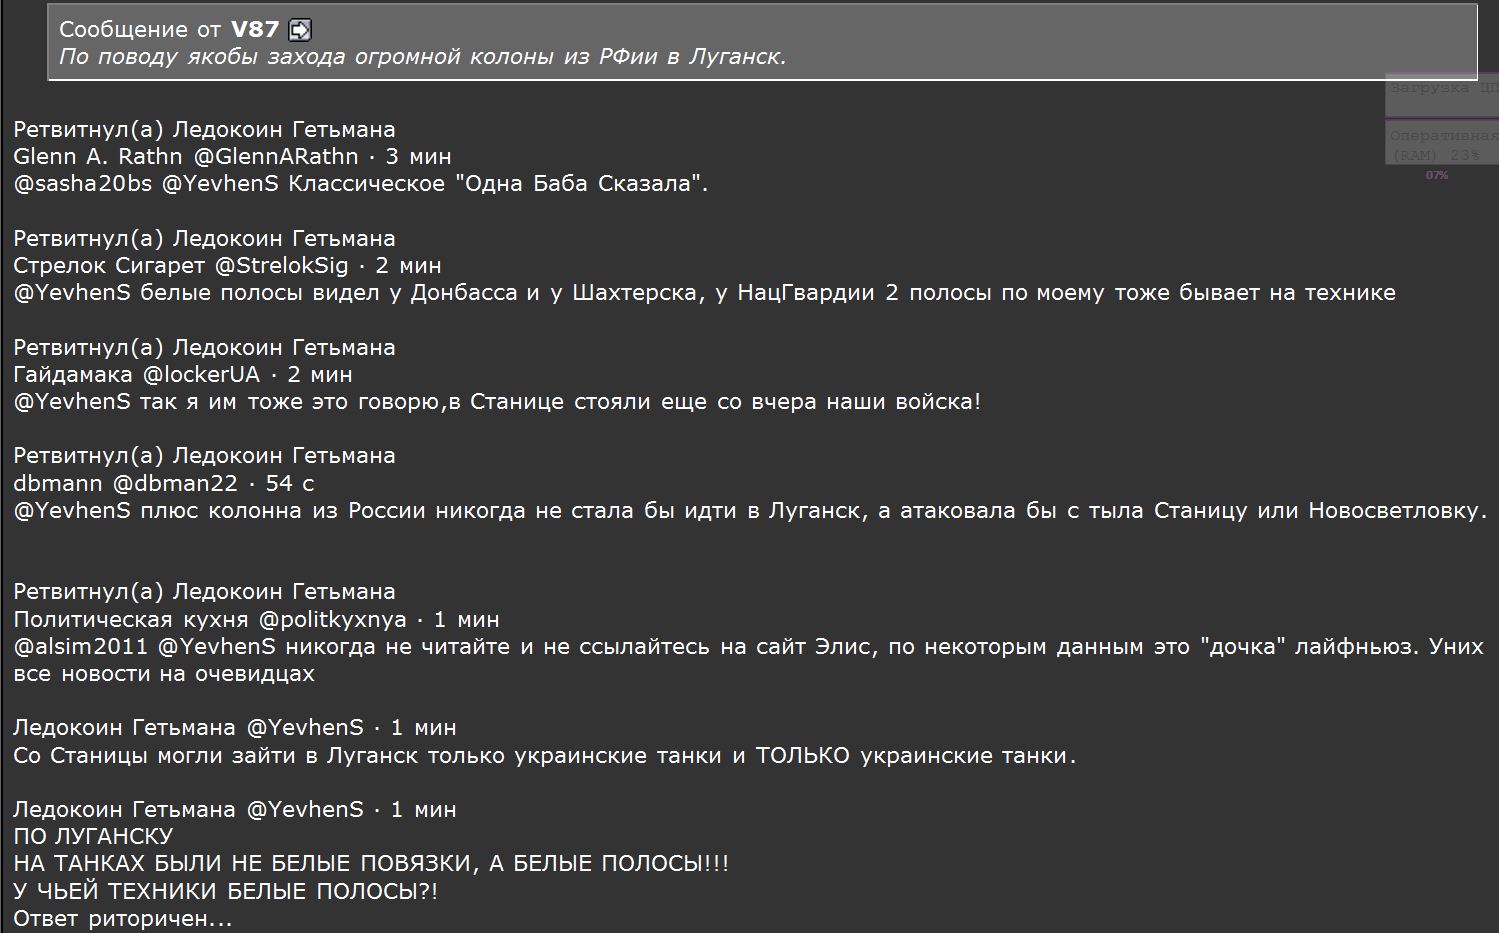Click the author name Гайдамака
Screen dimensions: 1499x933
click(73, 375)
